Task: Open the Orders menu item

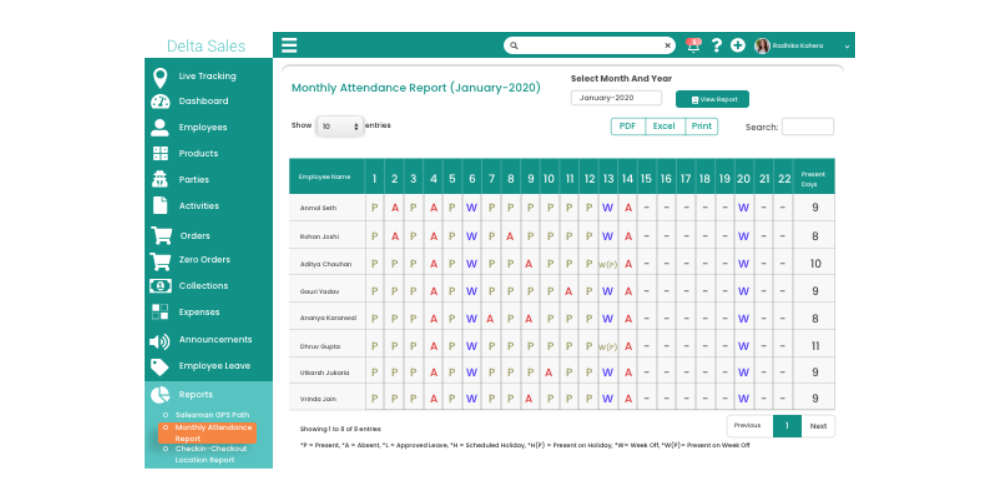Action: click(195, 236)
